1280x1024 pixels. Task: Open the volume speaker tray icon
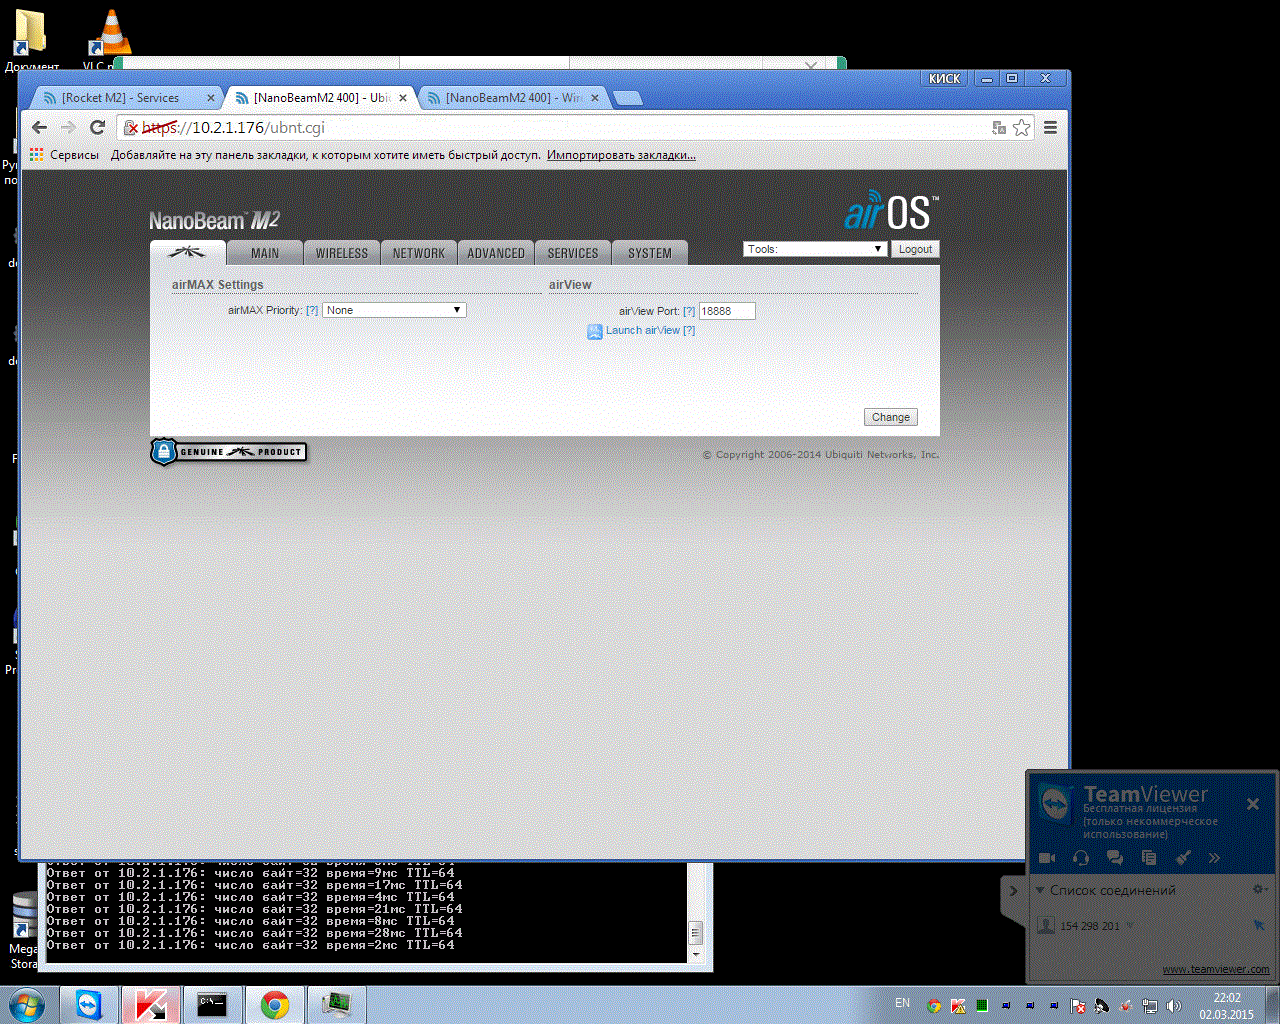[1174, 1006]
